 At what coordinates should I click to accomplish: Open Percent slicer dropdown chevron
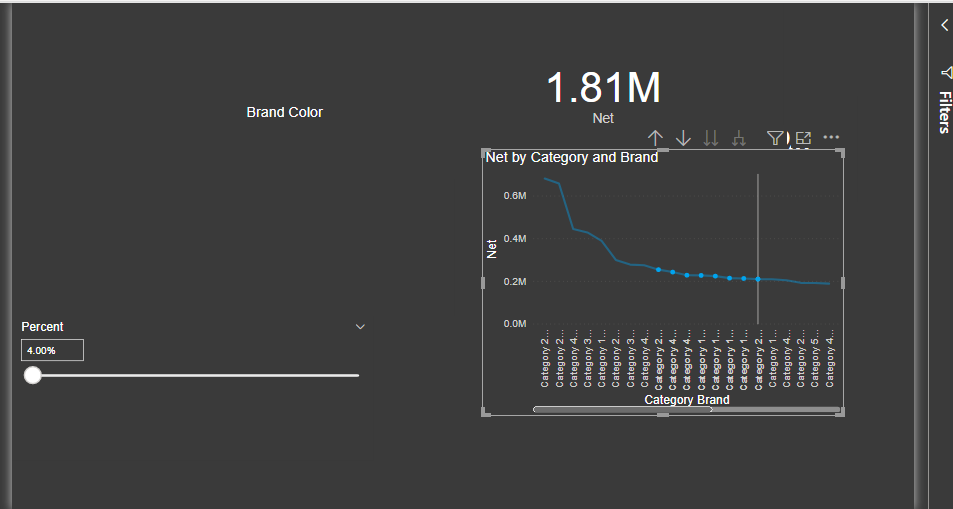click(360, 327)
